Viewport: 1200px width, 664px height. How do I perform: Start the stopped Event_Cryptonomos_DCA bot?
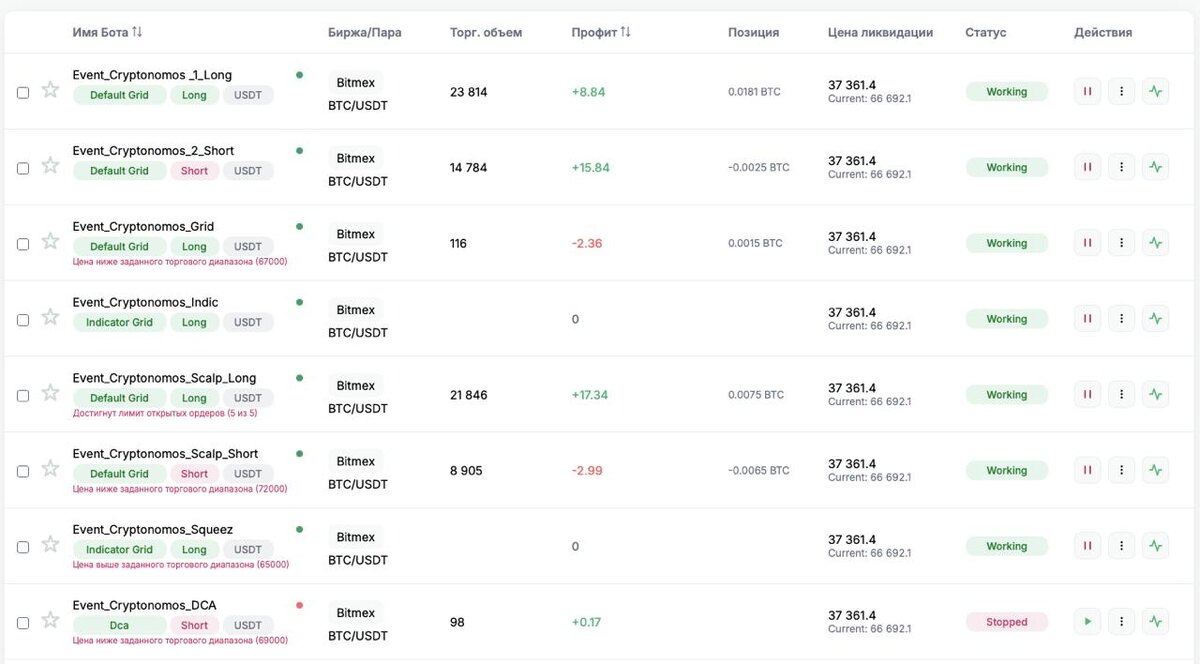1087,622
